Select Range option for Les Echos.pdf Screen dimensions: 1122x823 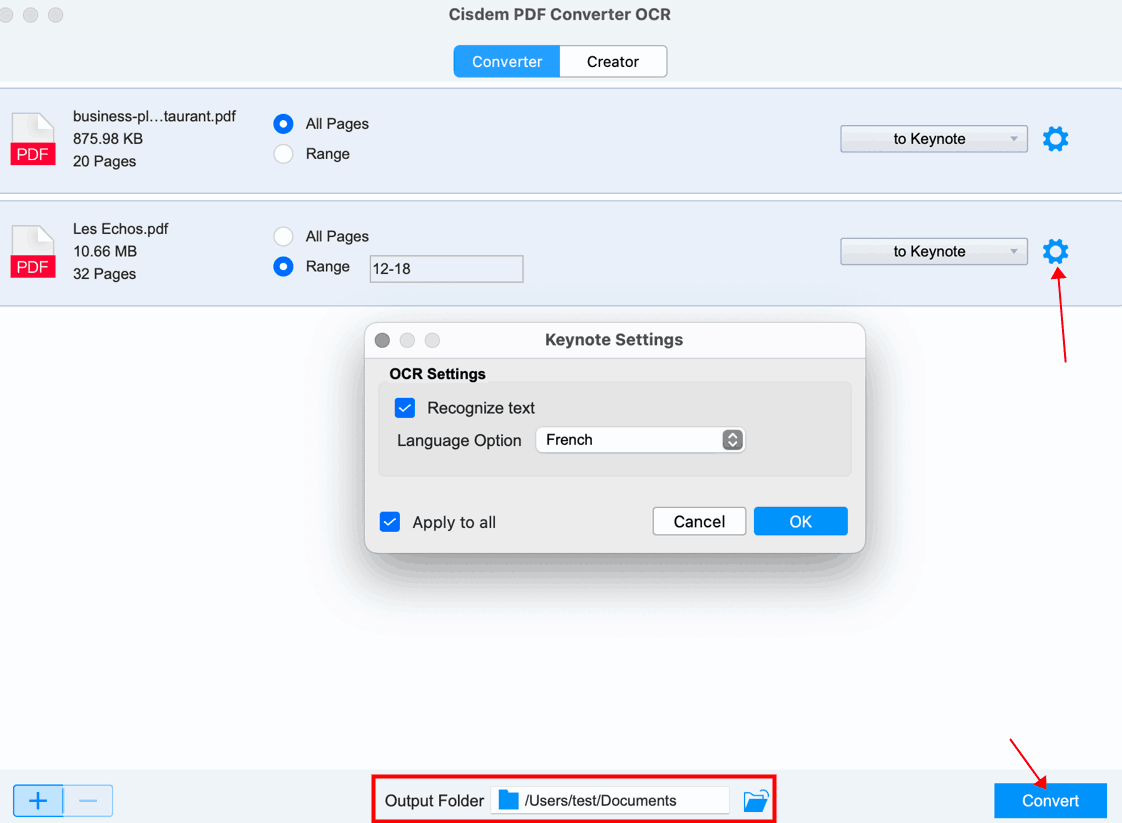[283, 266]
